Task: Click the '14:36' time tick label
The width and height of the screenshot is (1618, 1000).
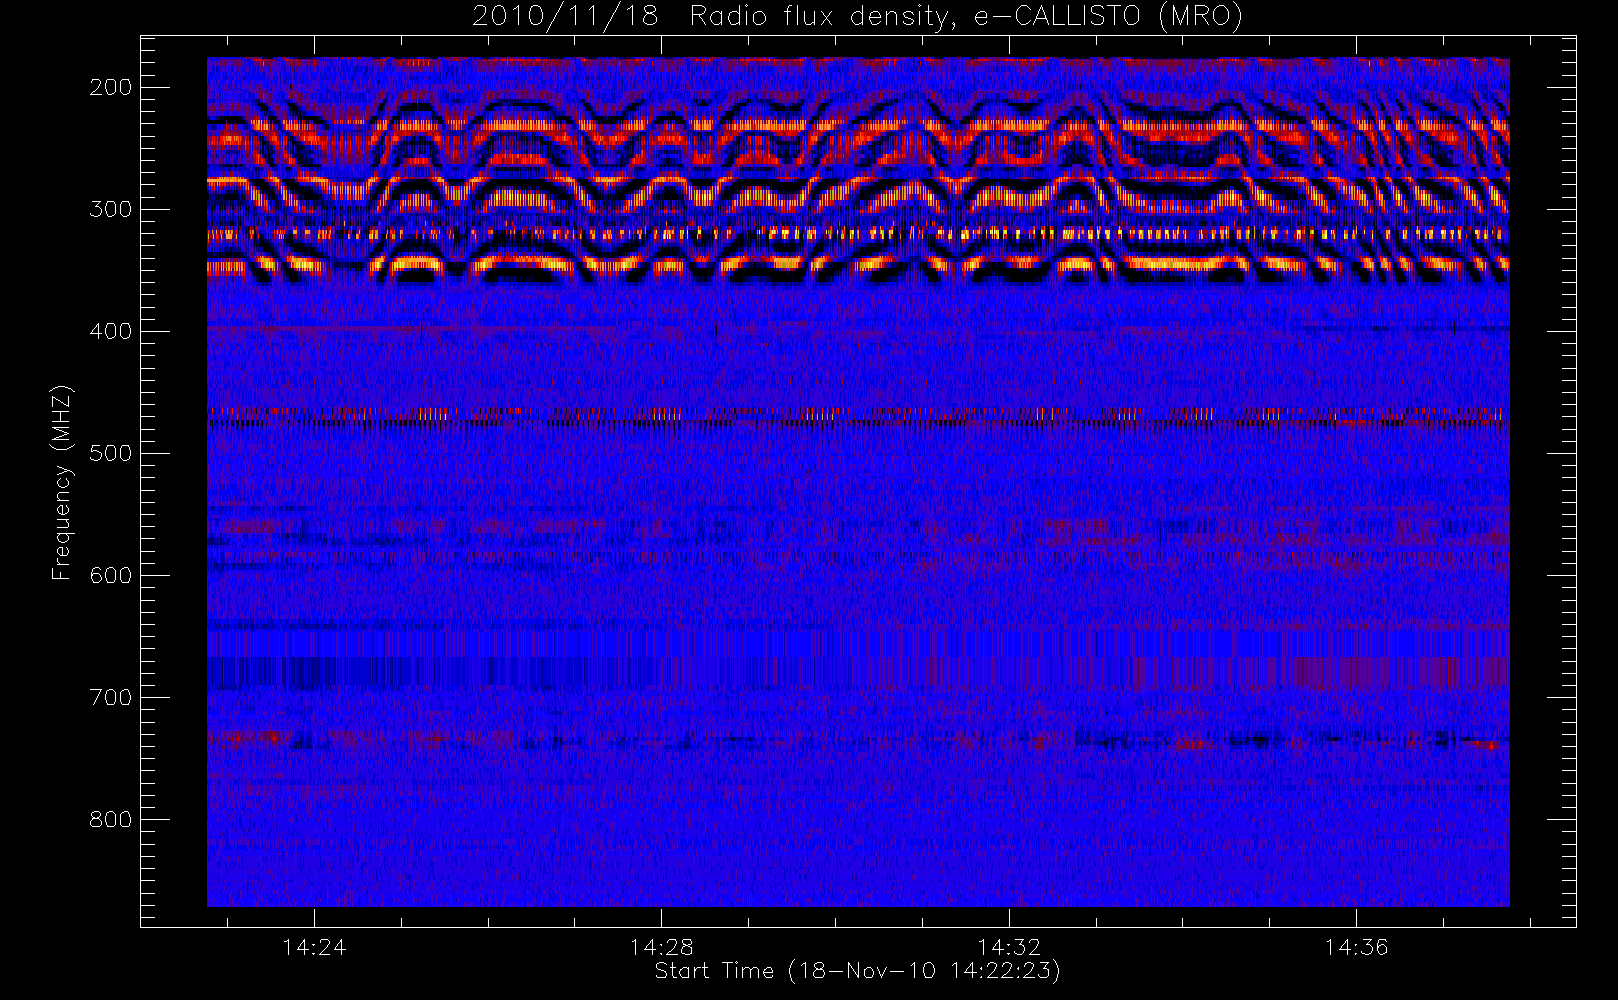Action: coord(1356,947)
